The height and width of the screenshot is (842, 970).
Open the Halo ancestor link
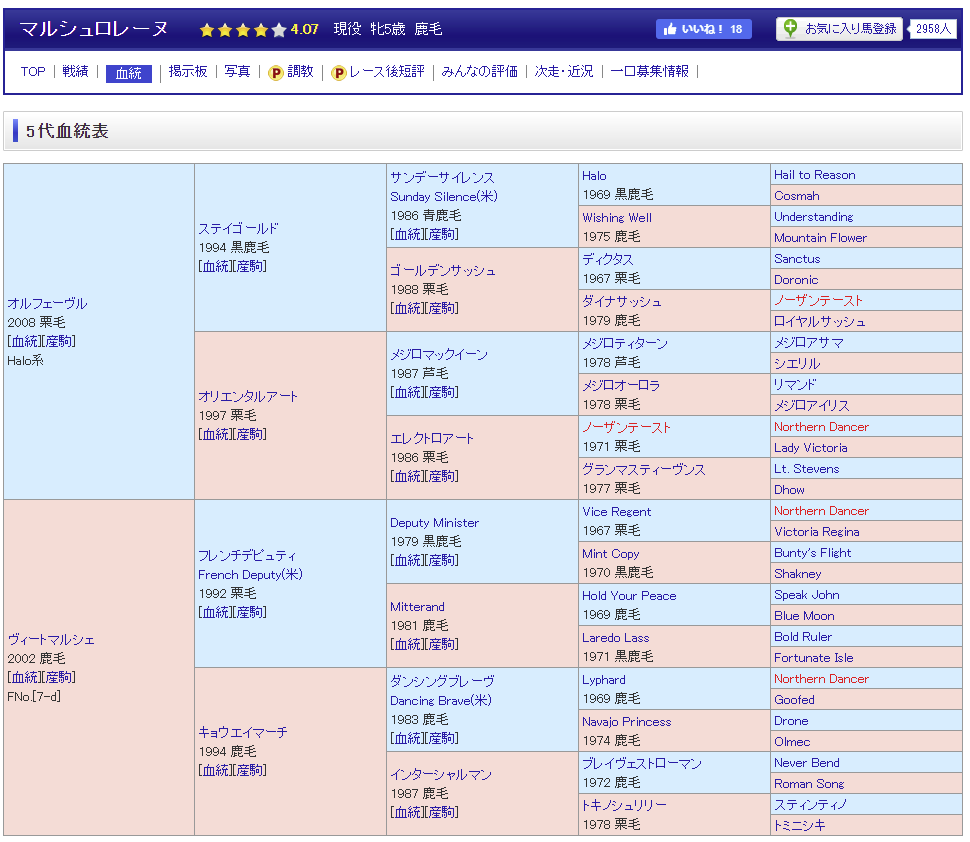pos(594,176)
